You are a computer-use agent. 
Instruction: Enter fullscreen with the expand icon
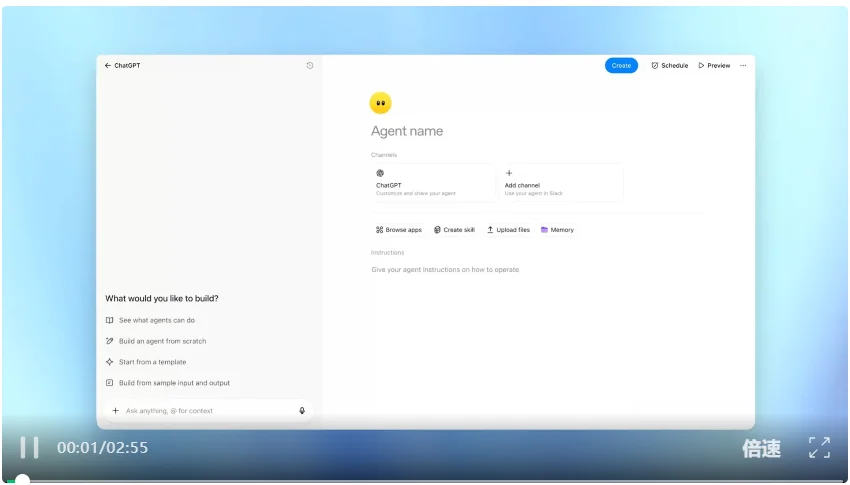coord(819,448)
